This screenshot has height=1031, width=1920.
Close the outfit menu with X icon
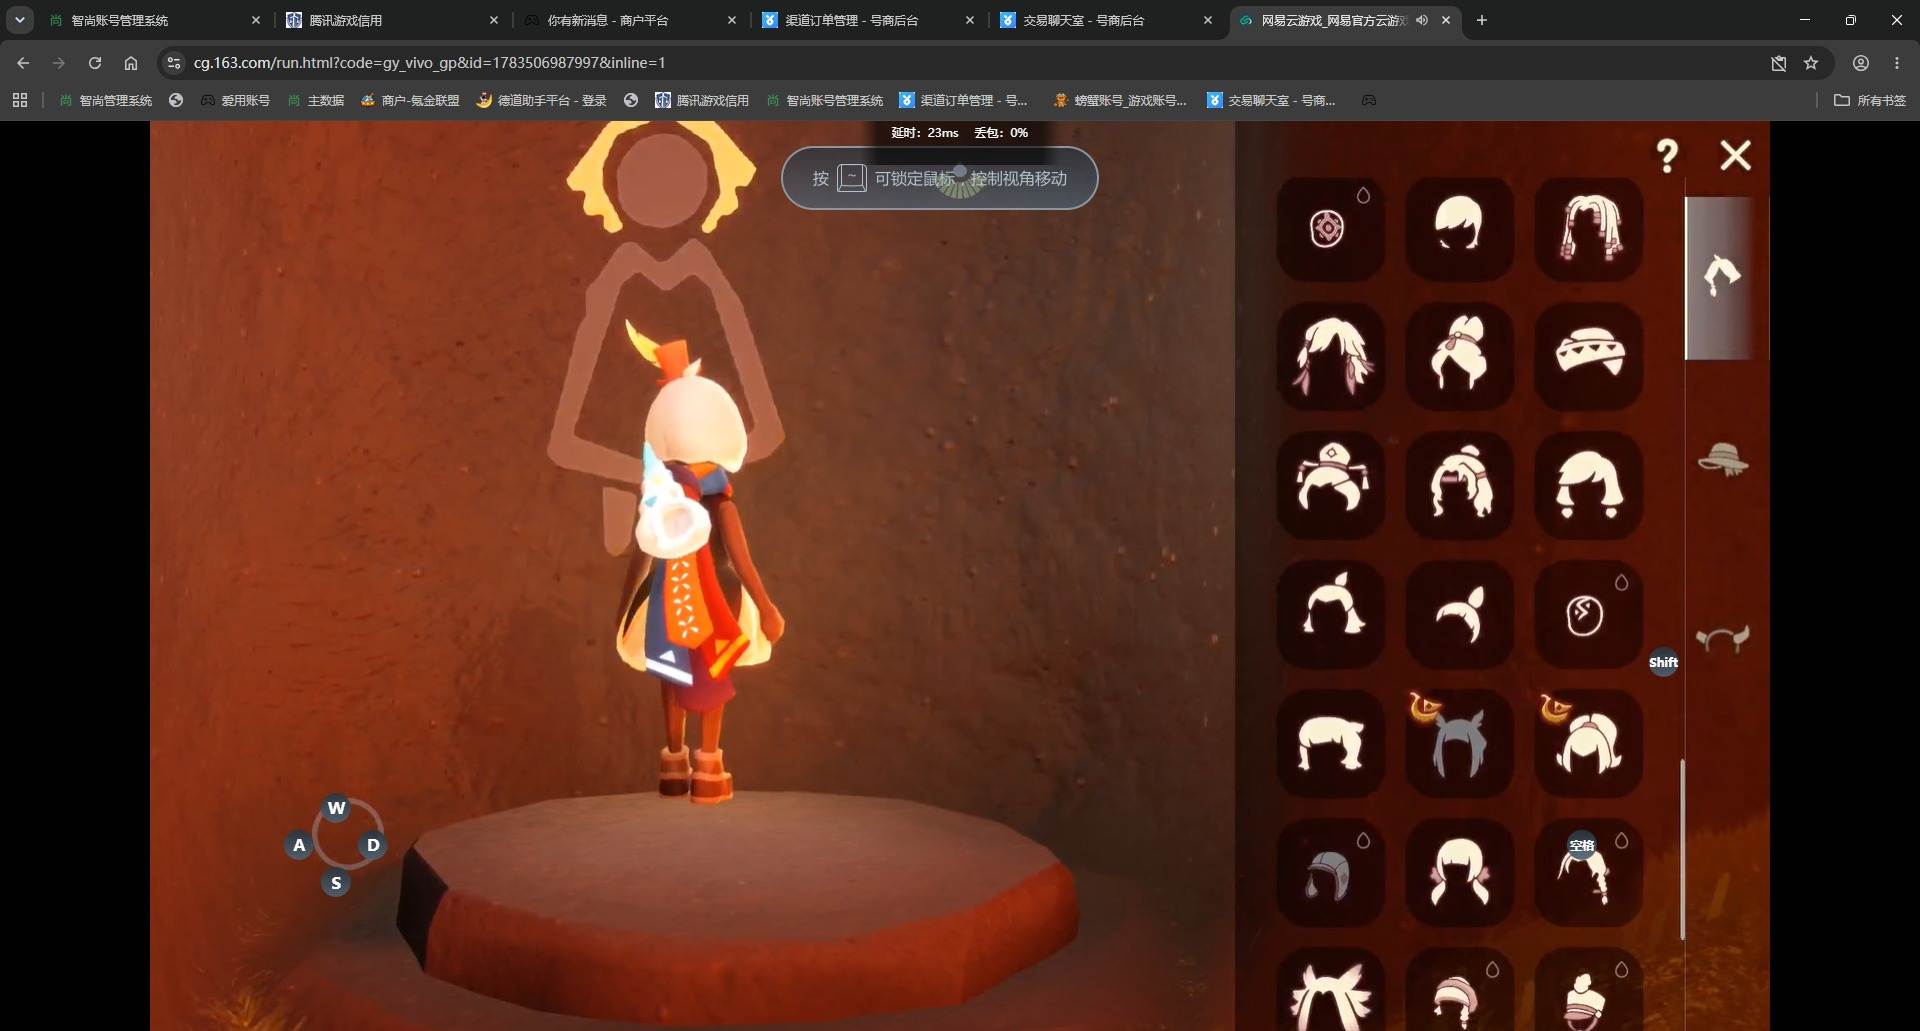tap(1735, 155)
